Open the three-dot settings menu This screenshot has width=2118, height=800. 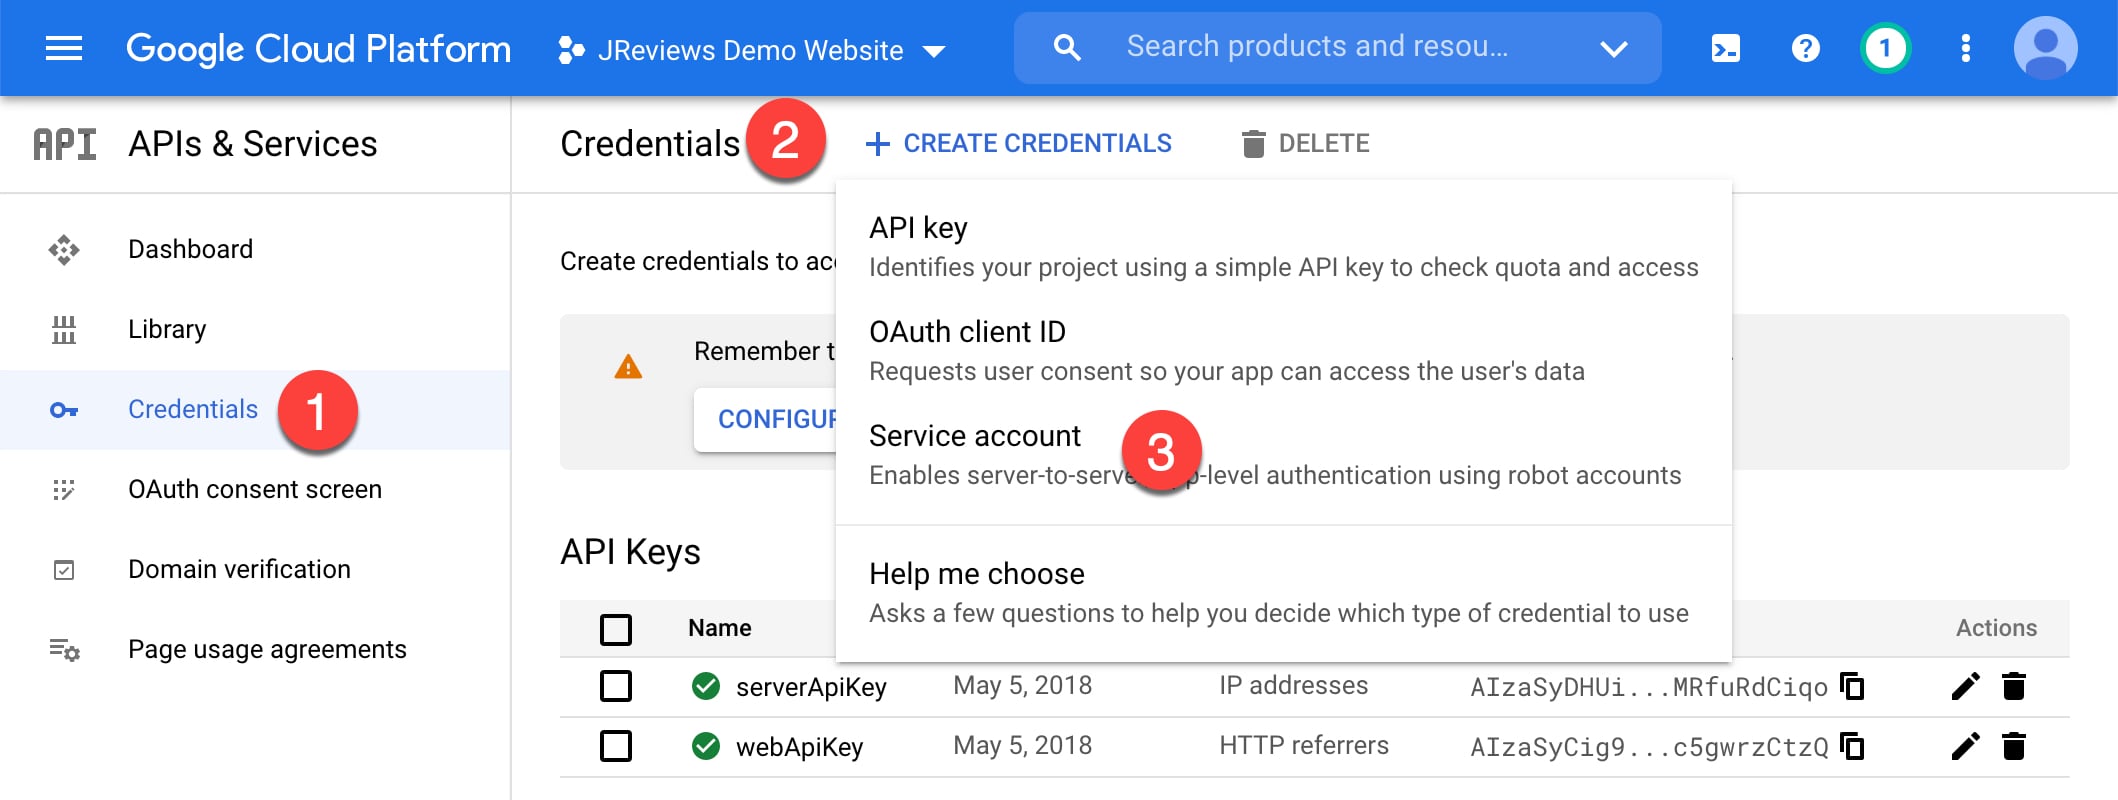1966,48
